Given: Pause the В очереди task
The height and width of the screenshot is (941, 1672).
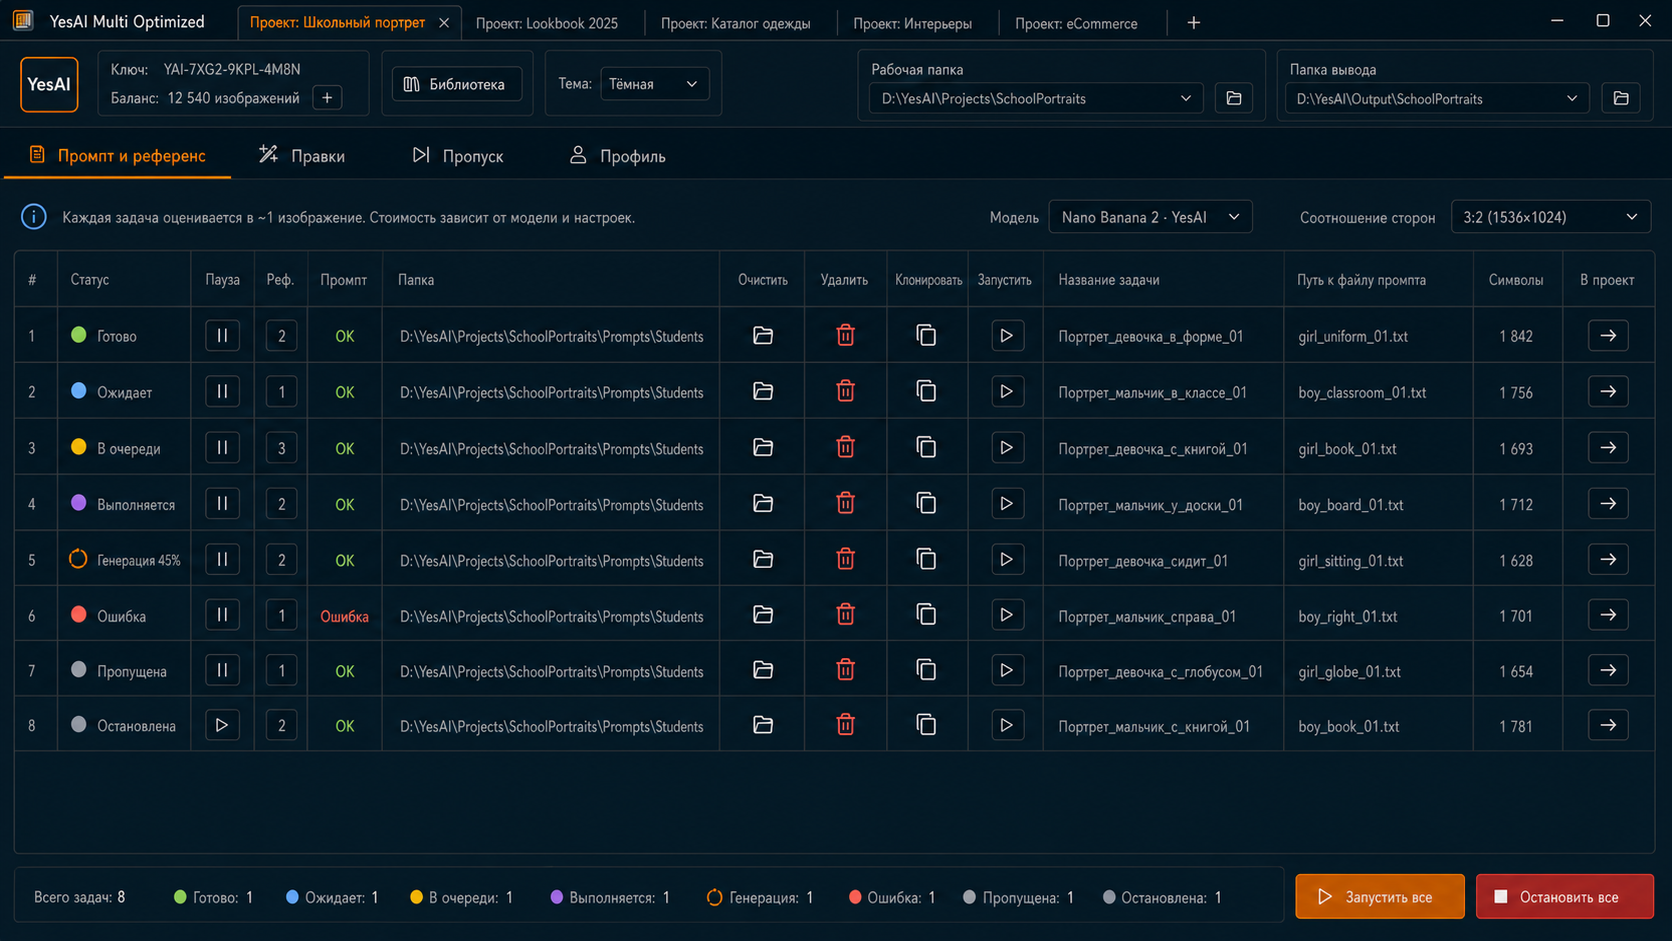Looking at the screenshot, I should pyautogui.click(x=222, y=448).
